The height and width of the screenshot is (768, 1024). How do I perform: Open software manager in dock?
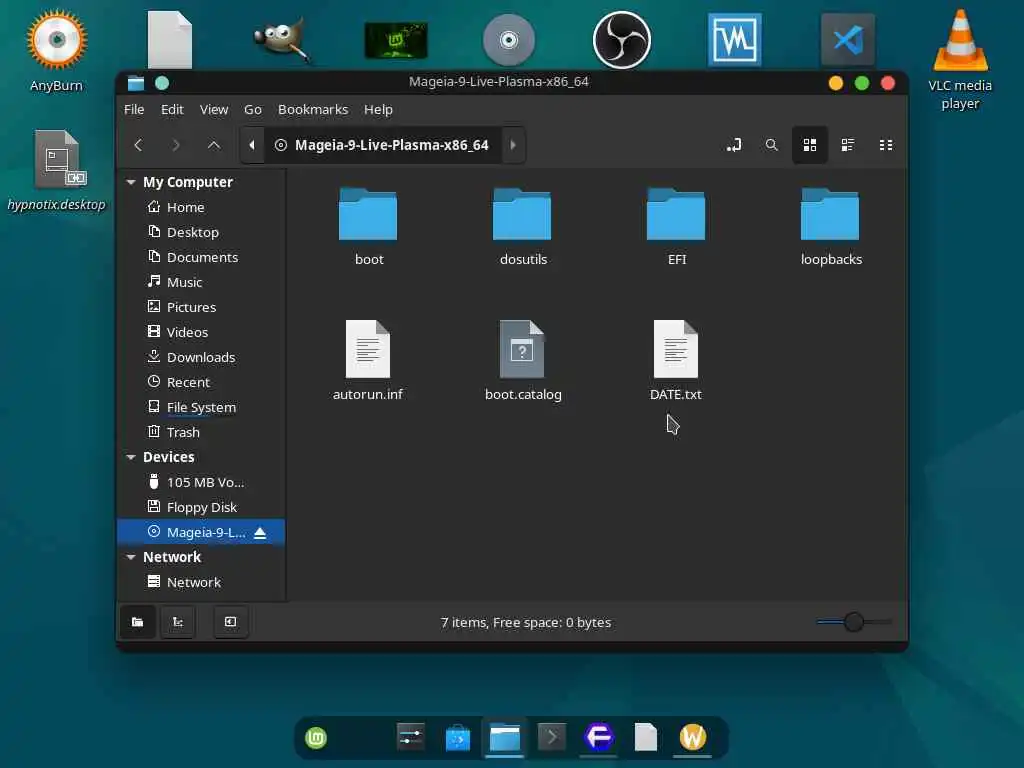[458, 738]
